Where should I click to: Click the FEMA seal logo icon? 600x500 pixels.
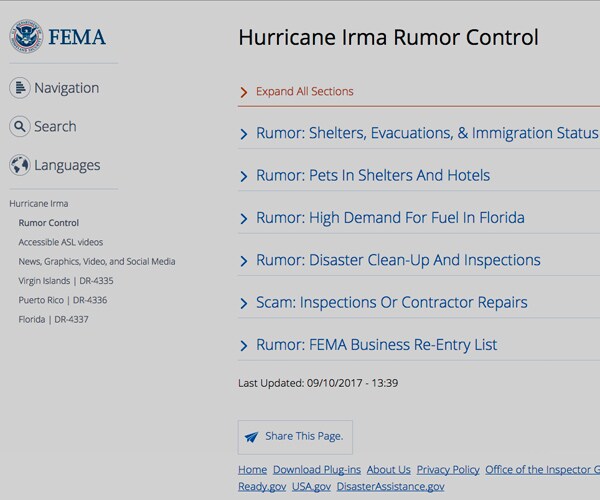pos(27,36)
